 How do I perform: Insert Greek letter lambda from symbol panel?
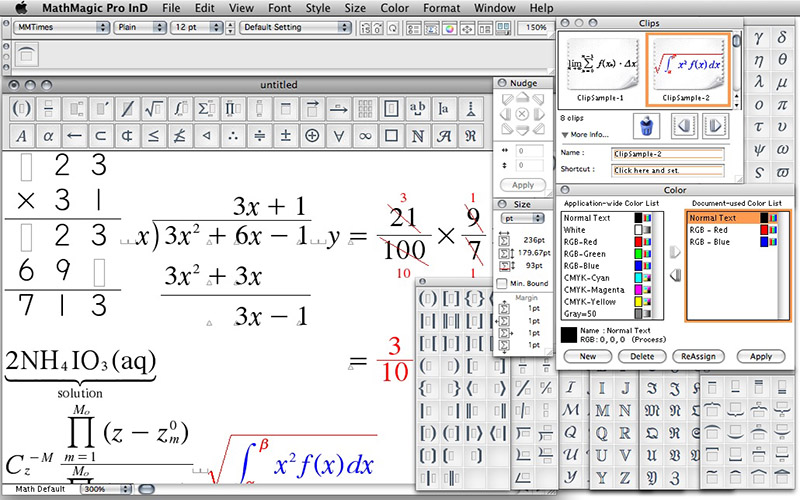[759, 82]
